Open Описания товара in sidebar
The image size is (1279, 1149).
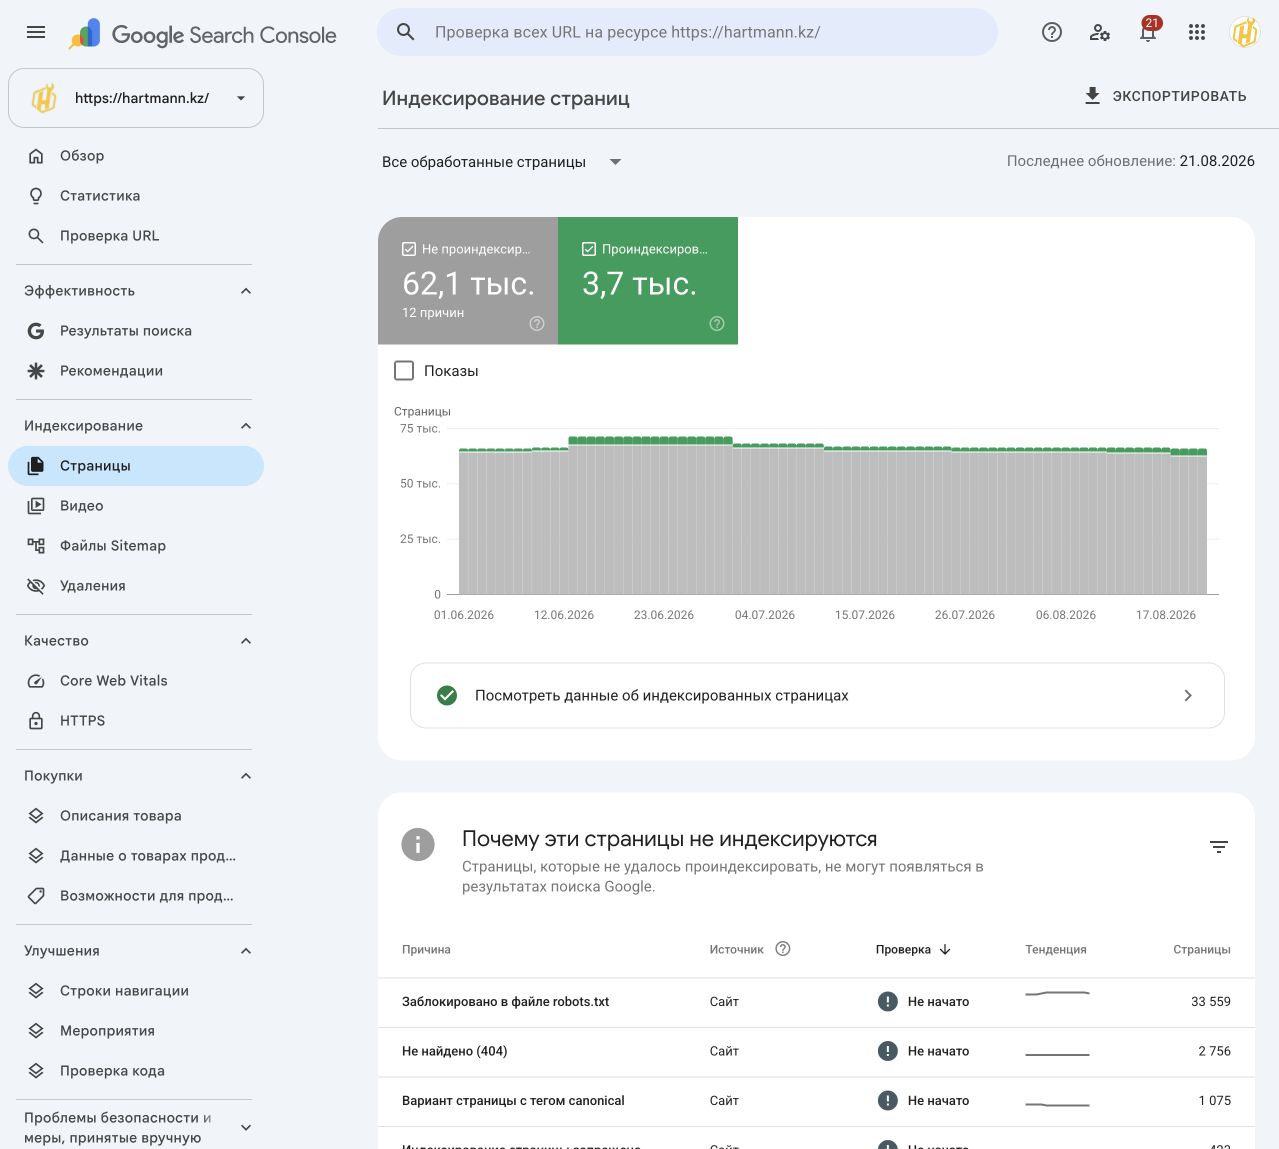click(x=136, y=816)
